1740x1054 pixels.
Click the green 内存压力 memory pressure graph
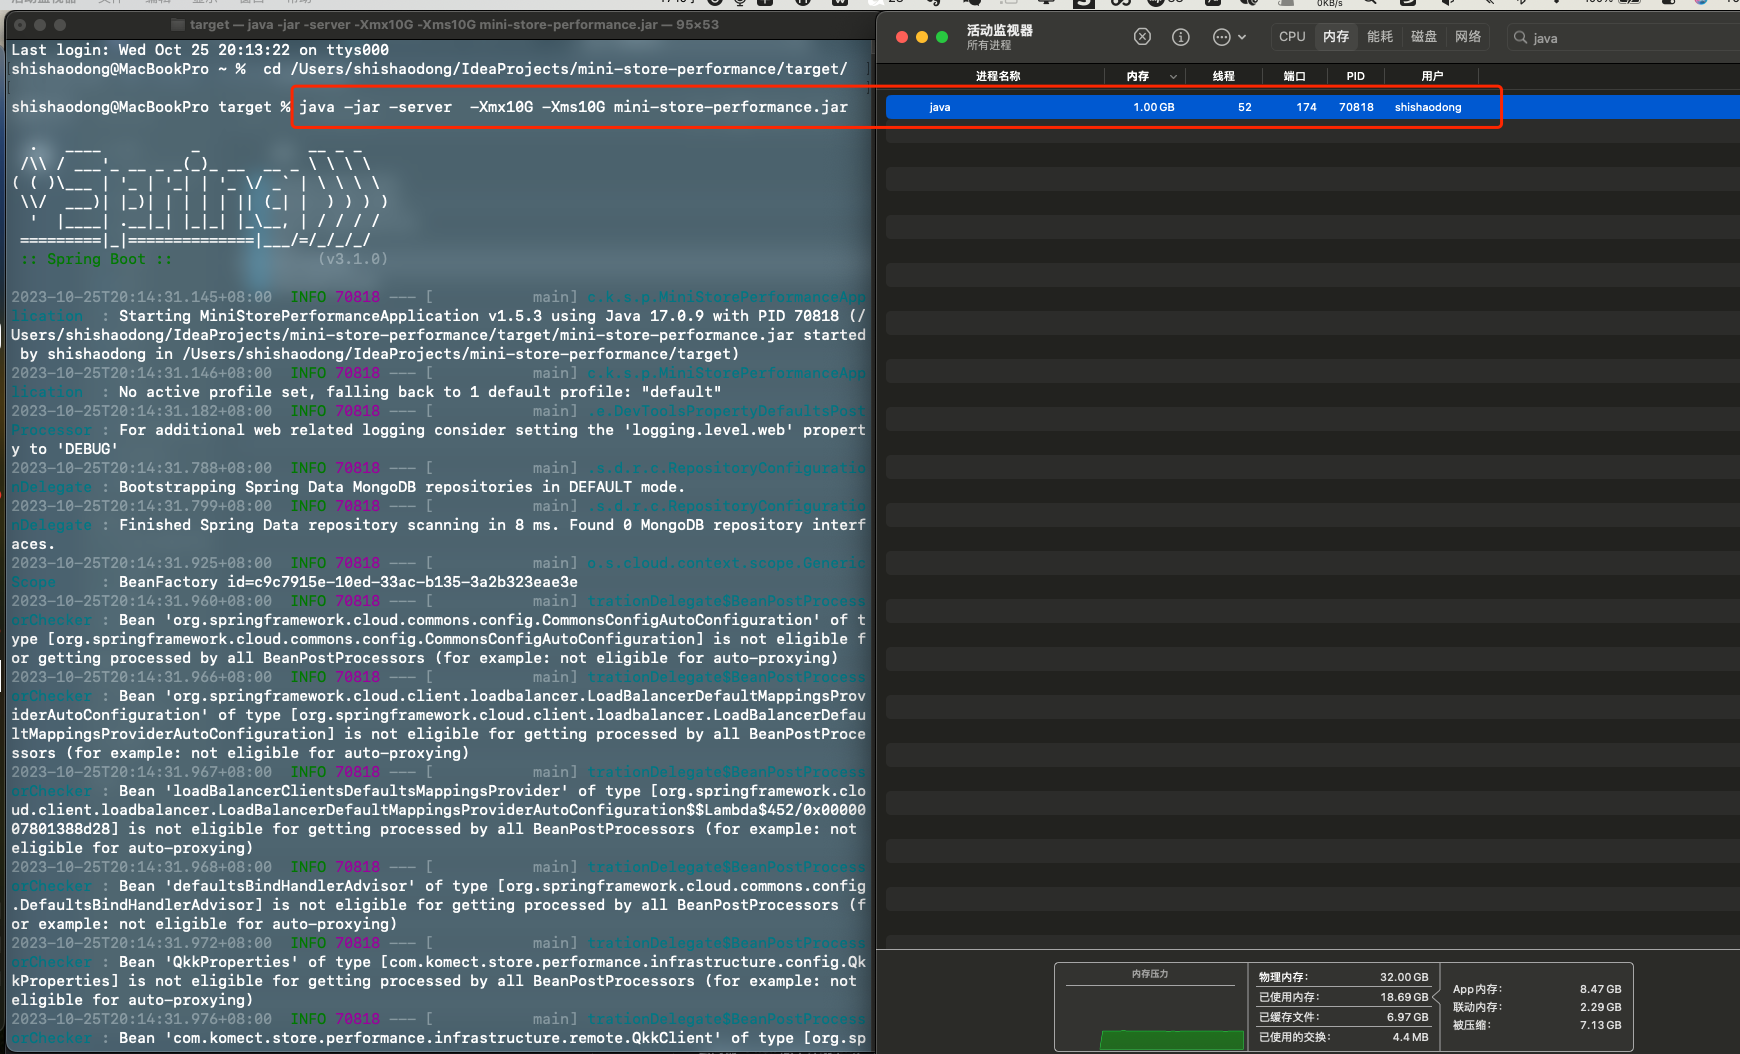click(1171, 1040)
